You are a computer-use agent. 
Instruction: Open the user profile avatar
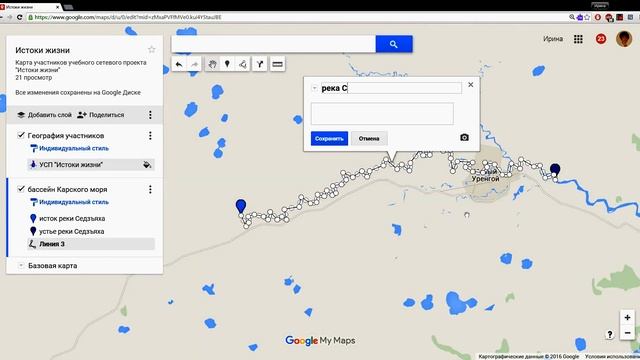coord(624,39)
